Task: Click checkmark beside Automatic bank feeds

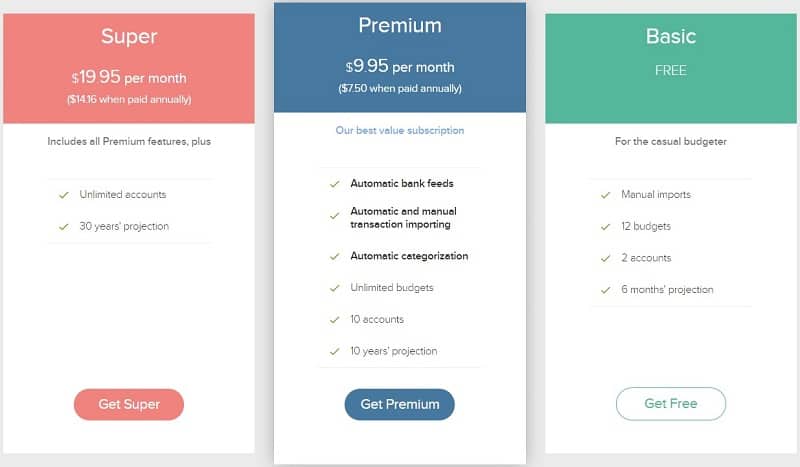Action: tap(334, 184)
